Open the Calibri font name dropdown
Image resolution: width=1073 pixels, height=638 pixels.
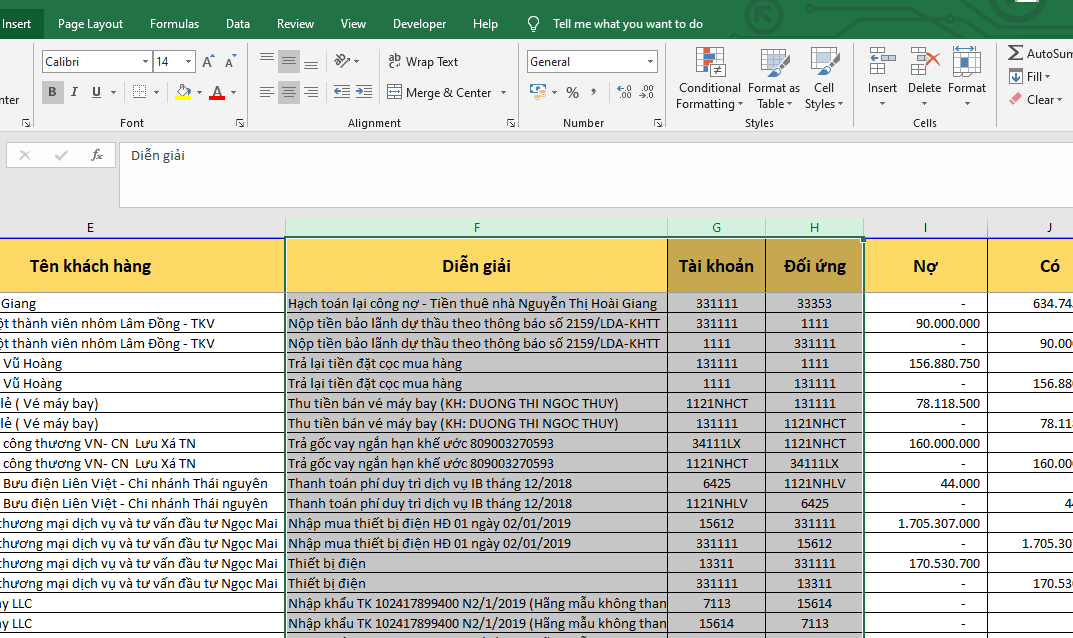[x=145, y=62]
